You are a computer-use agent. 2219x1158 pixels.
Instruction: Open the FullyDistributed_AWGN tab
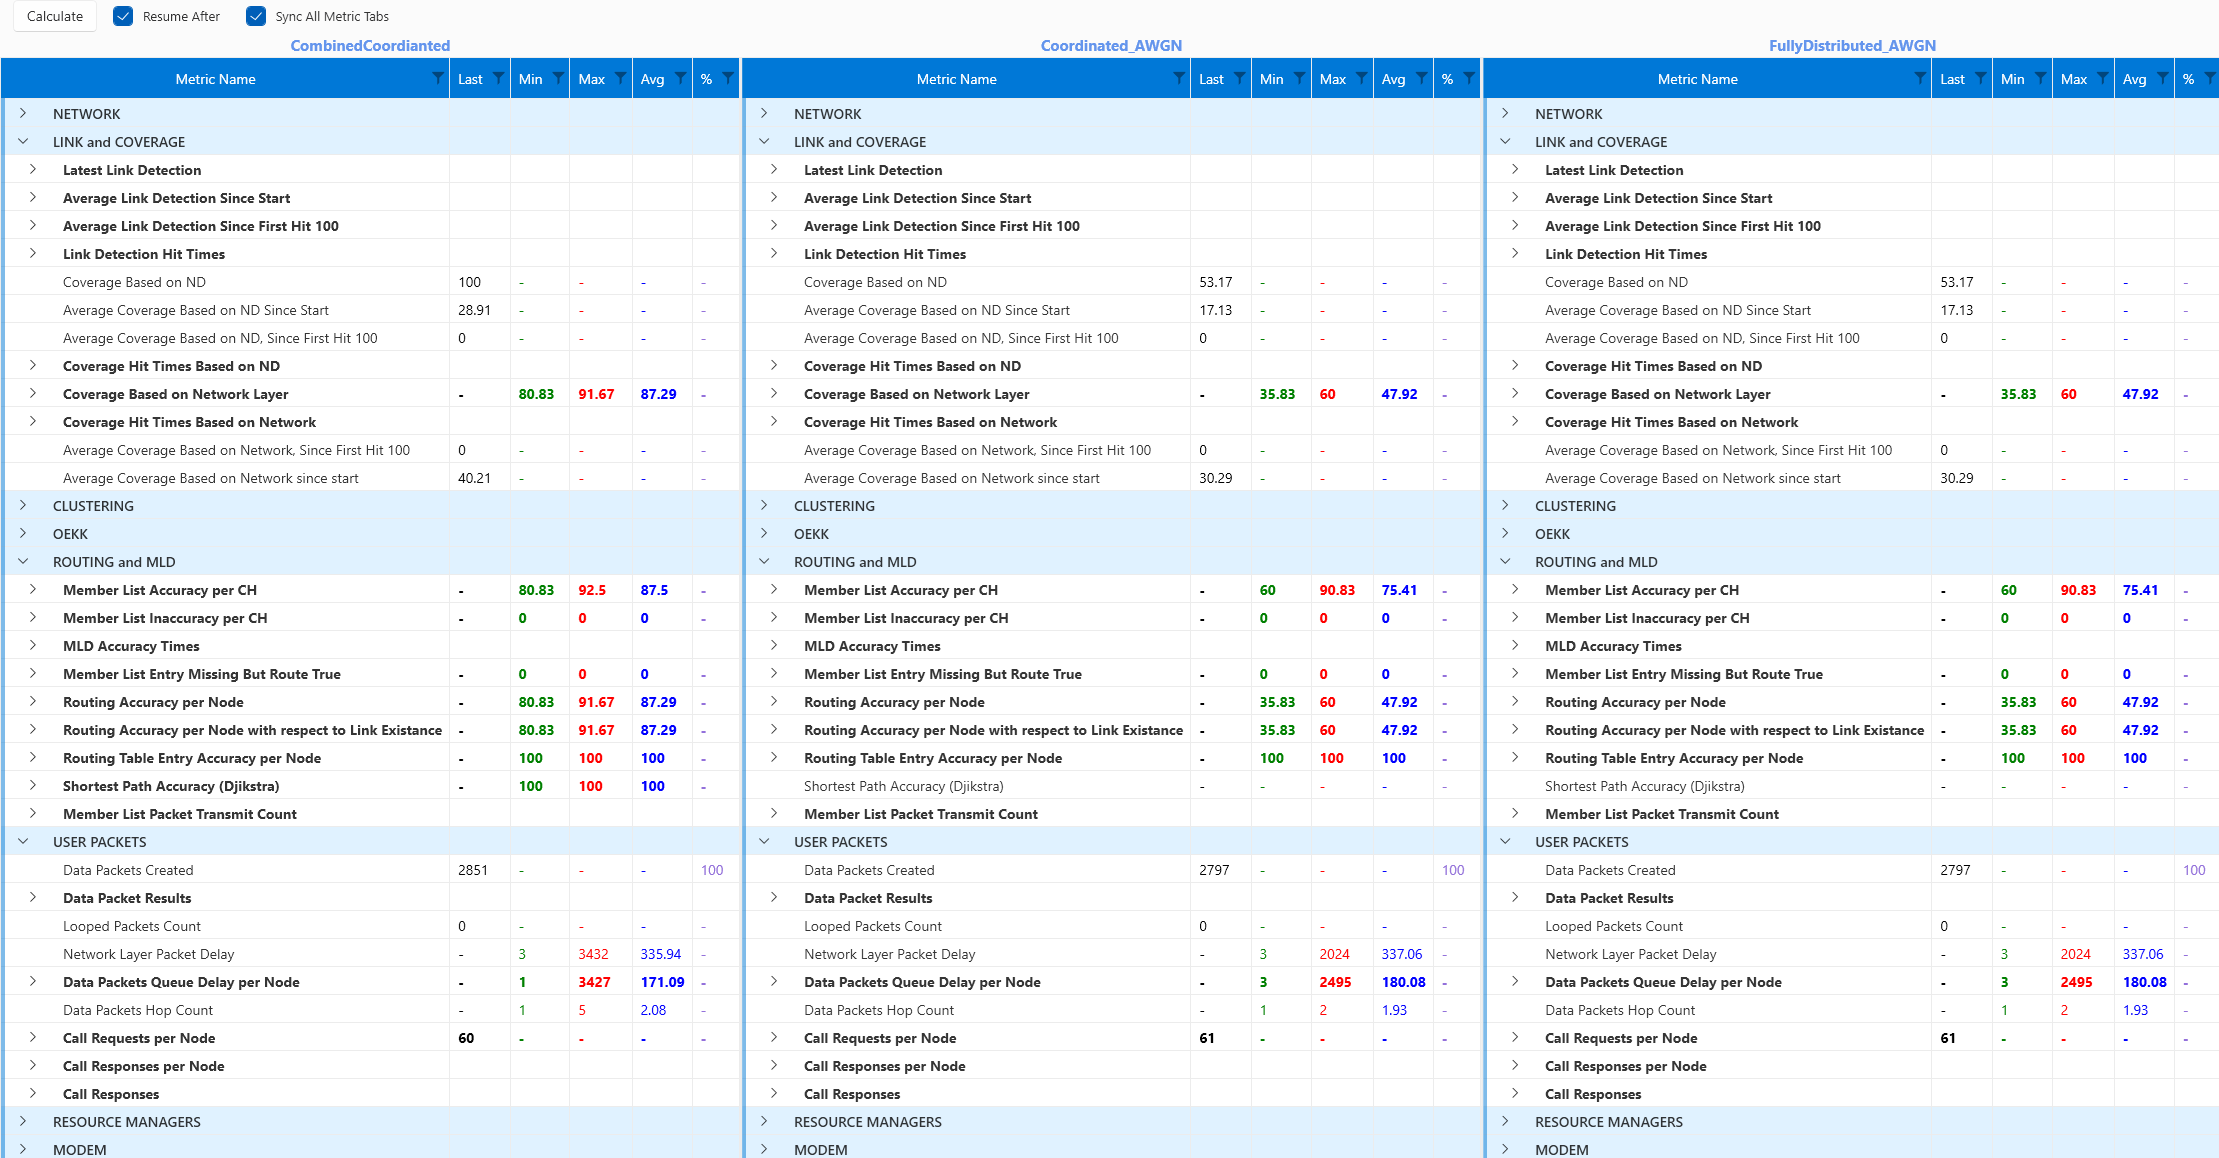pos(1852,45)
